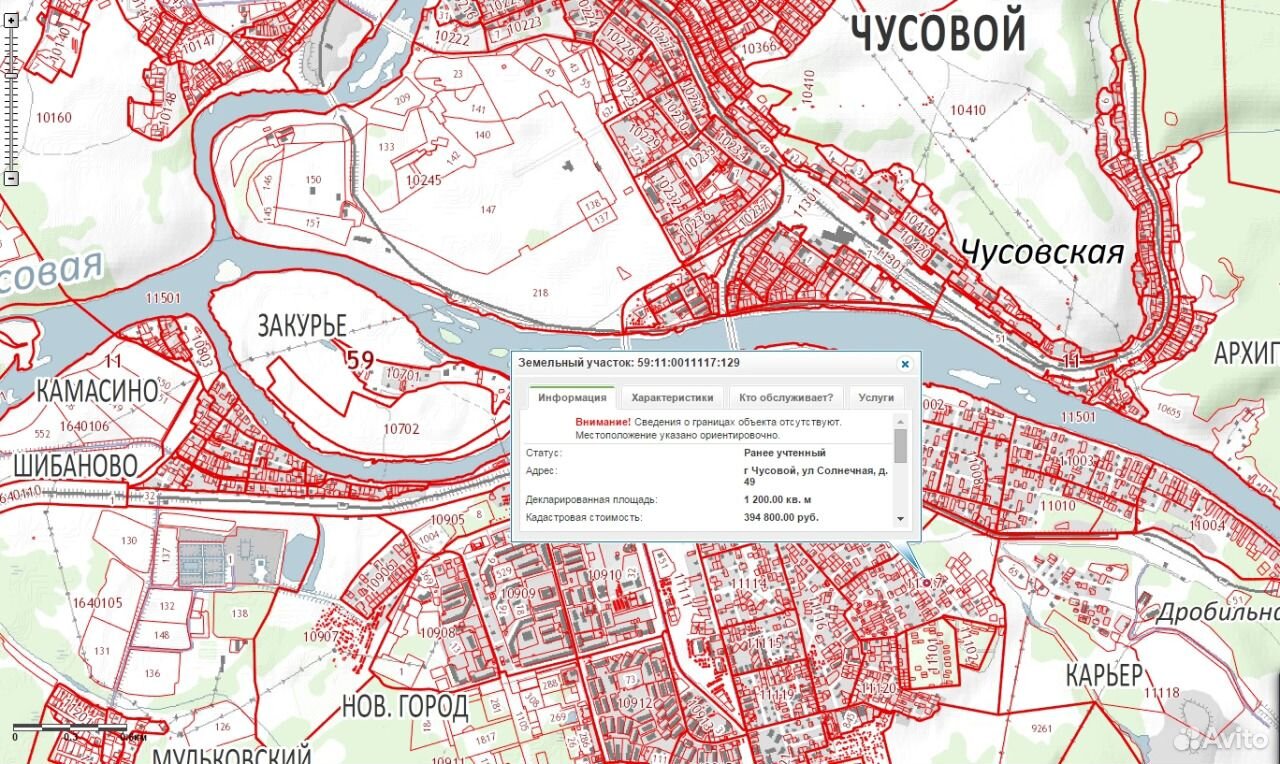Click the address г Чусовой, ул Солнечная
The height and width of the screenshot is (764, 1280).
[x=815, y=476]
